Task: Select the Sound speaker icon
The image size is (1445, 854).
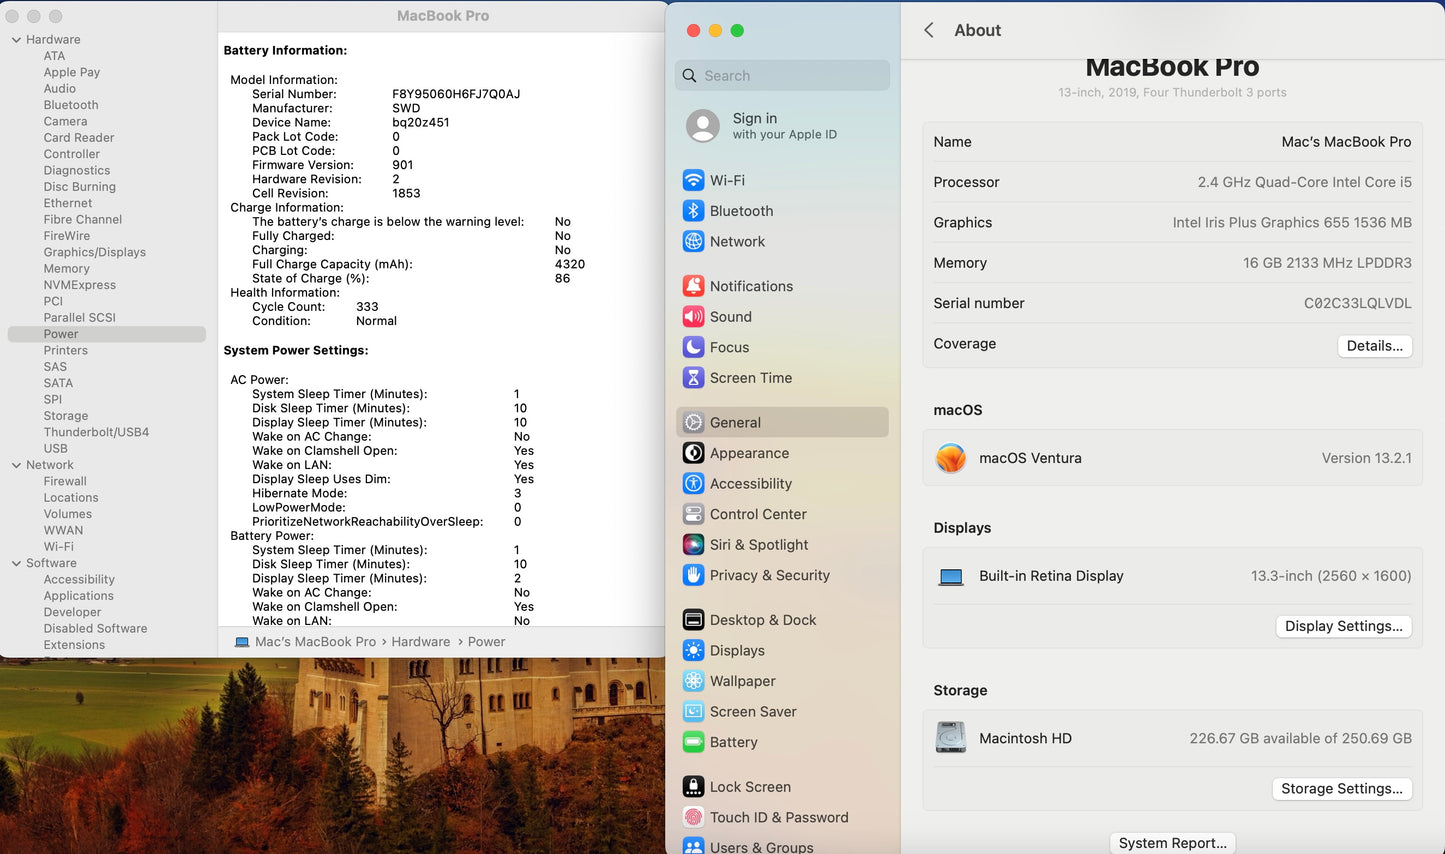Action: 693,316
